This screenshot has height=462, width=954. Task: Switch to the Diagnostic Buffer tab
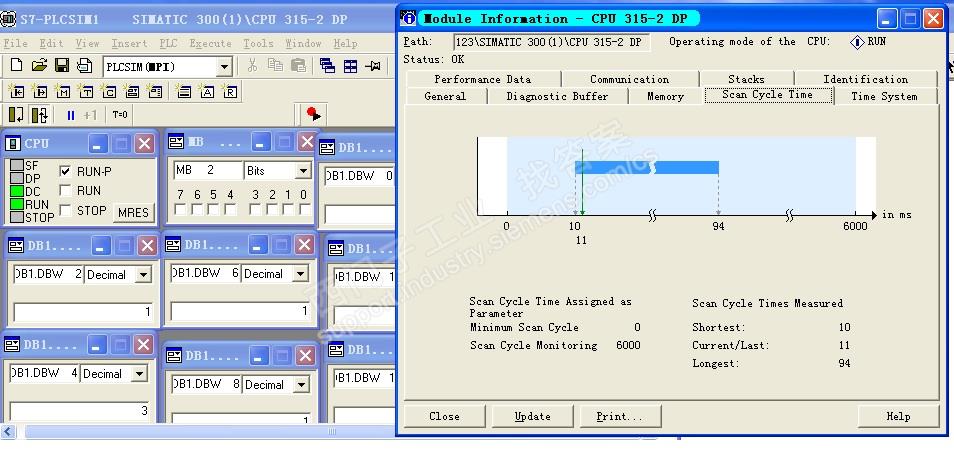coord(557,96)
